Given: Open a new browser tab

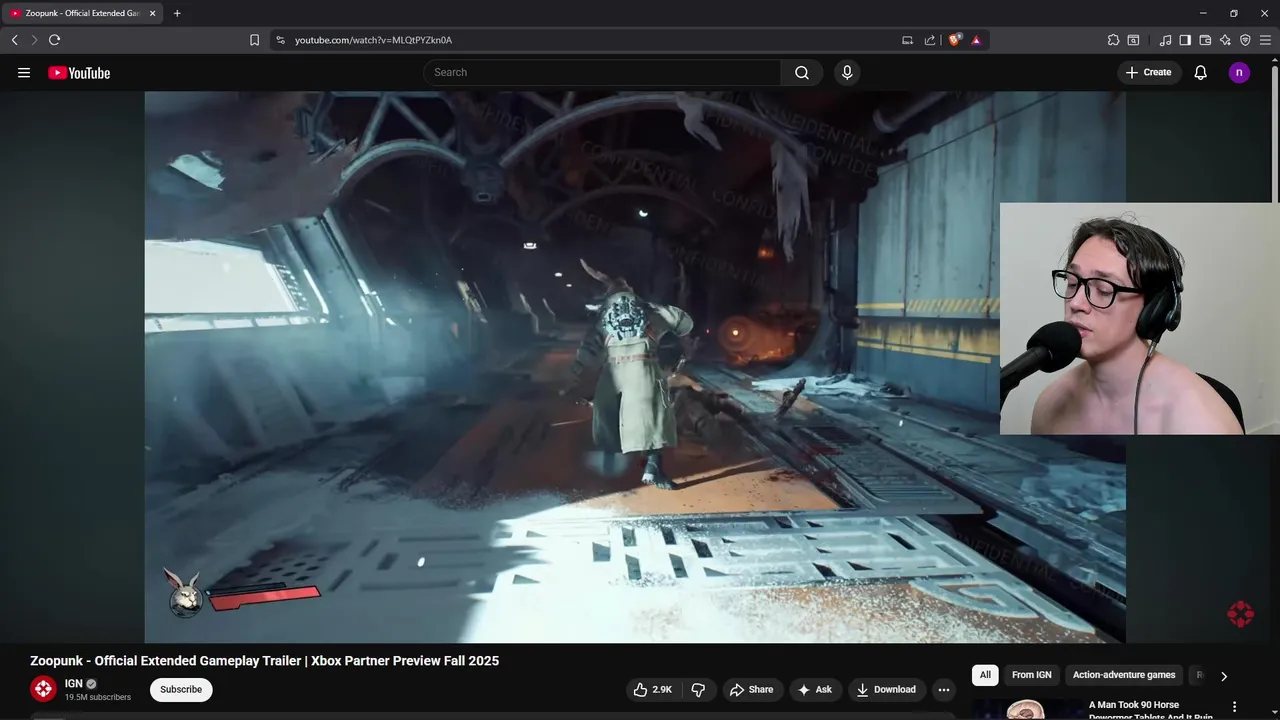Looking at the screenshot, I should (x=177, y=13).
